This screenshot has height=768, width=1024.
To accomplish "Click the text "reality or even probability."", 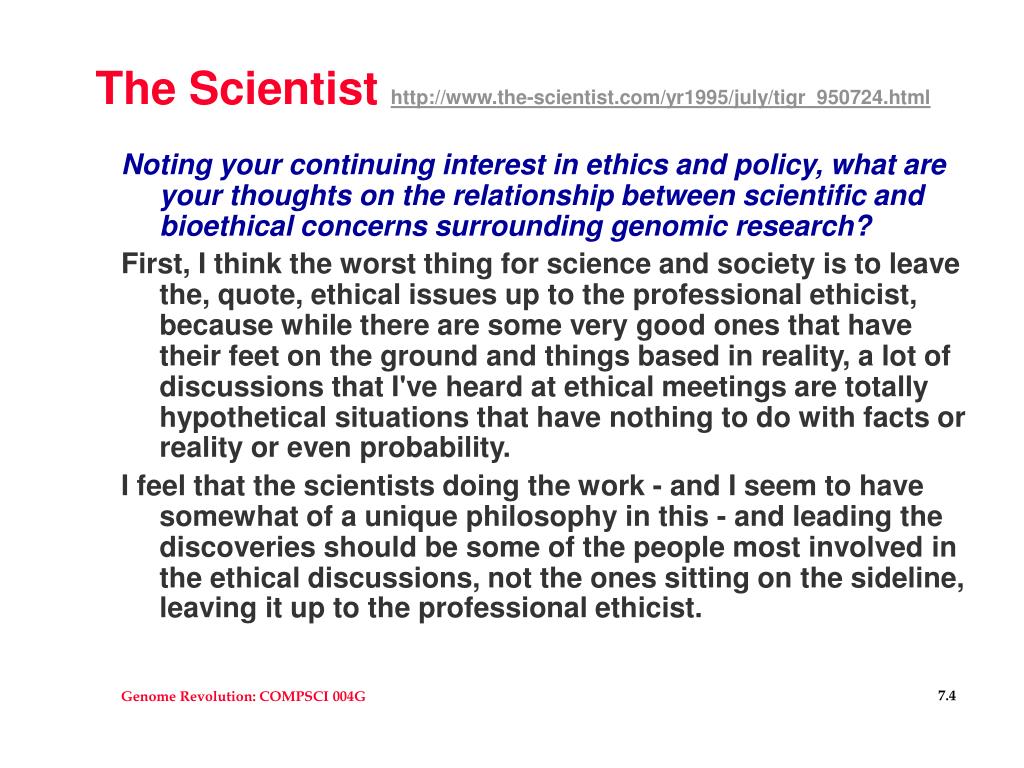I will click(334, 448).
